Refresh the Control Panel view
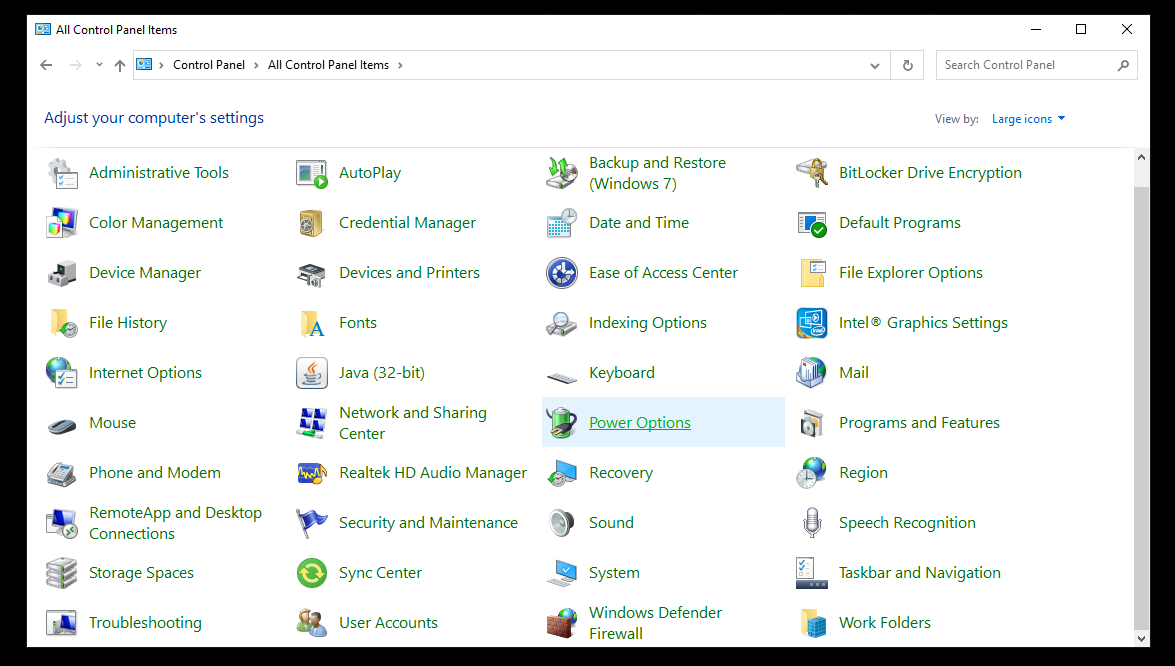The height and width of the screenshot is (666, 1175). [x=907, y=66]
